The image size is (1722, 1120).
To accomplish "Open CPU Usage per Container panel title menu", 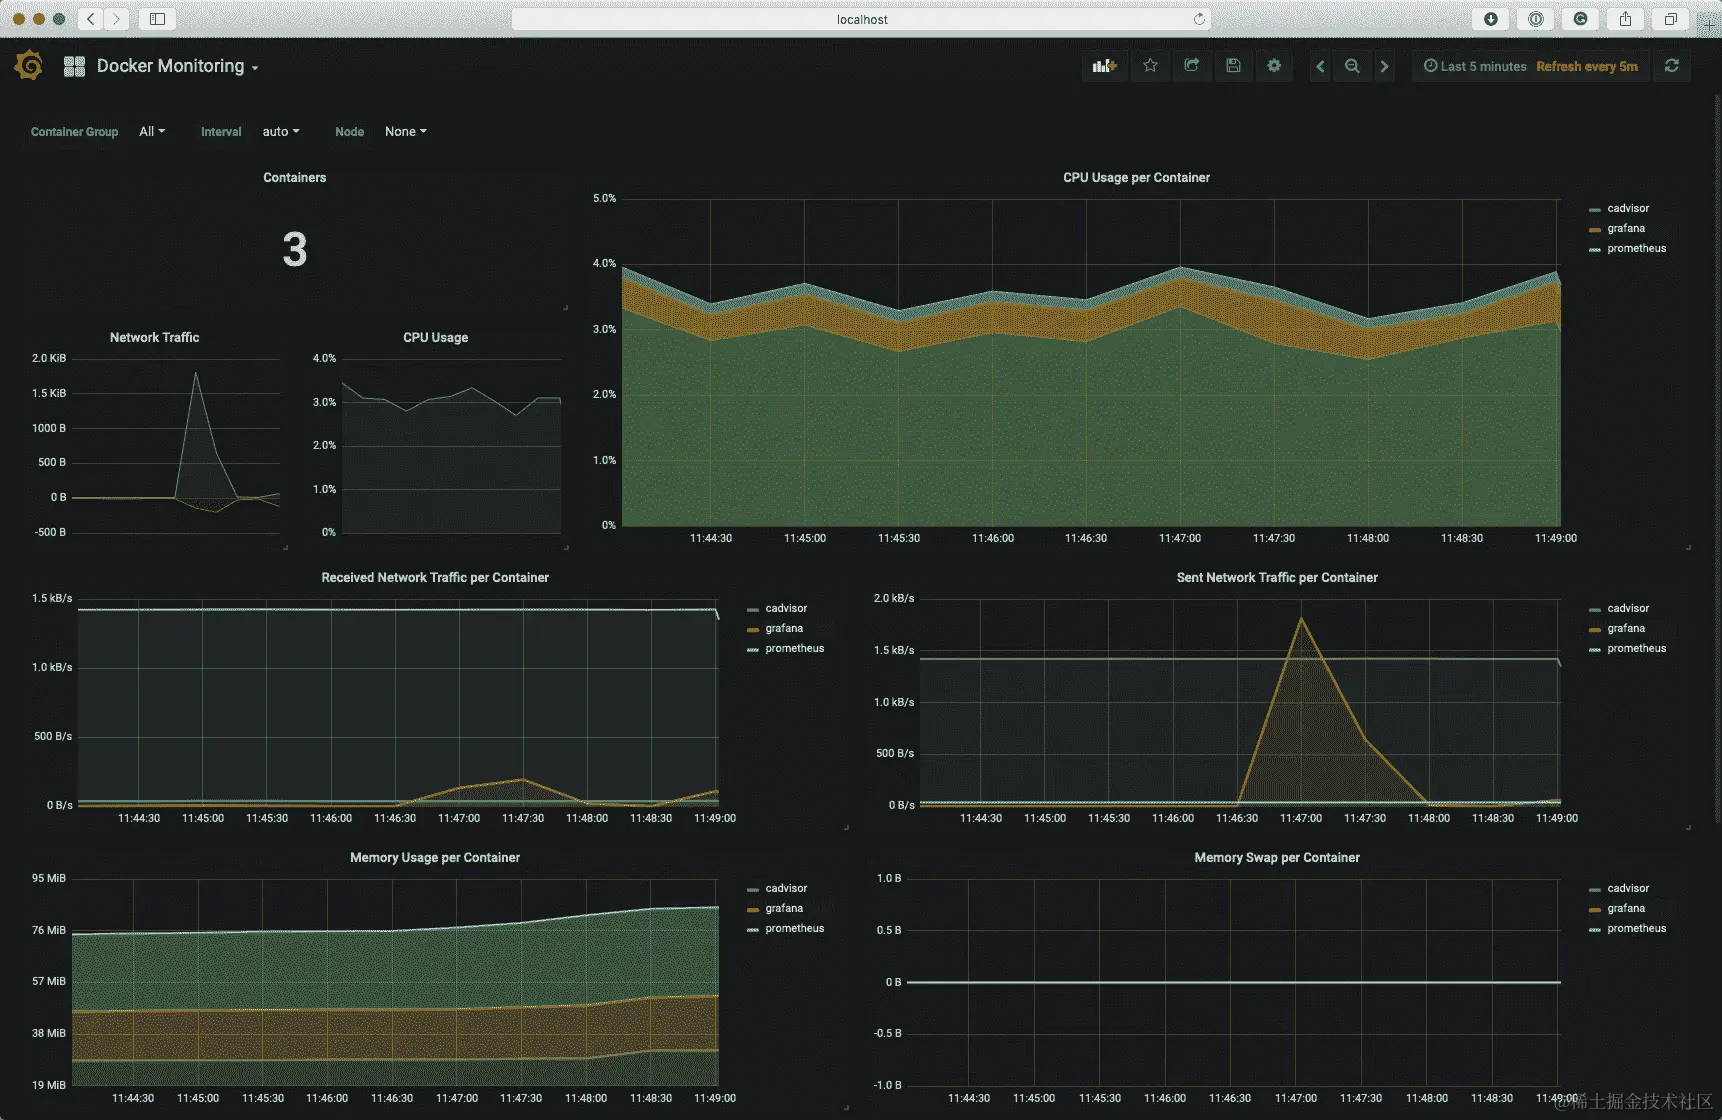I will pyautogui.click(x=1136, y=178).
